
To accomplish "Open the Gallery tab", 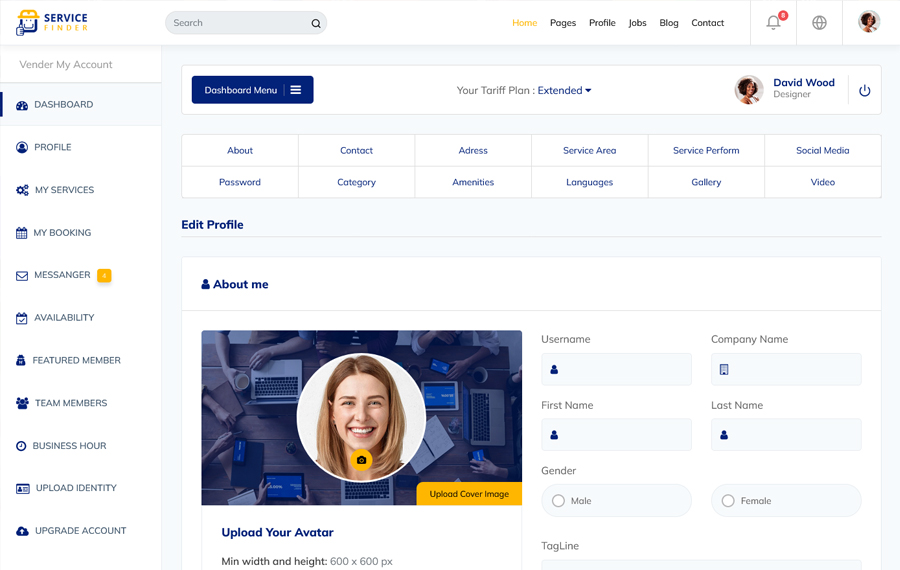I will (706, 182).
